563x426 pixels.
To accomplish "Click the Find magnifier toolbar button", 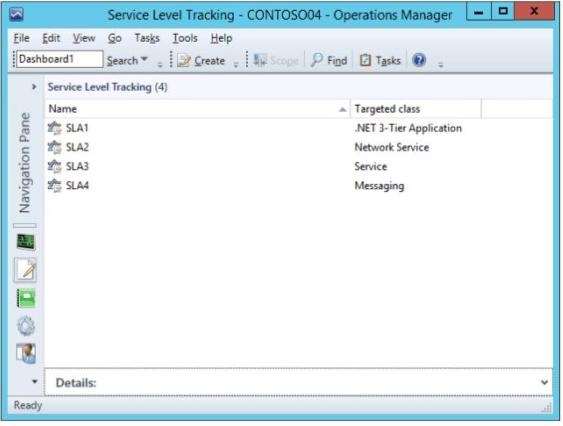I will 329,60.
